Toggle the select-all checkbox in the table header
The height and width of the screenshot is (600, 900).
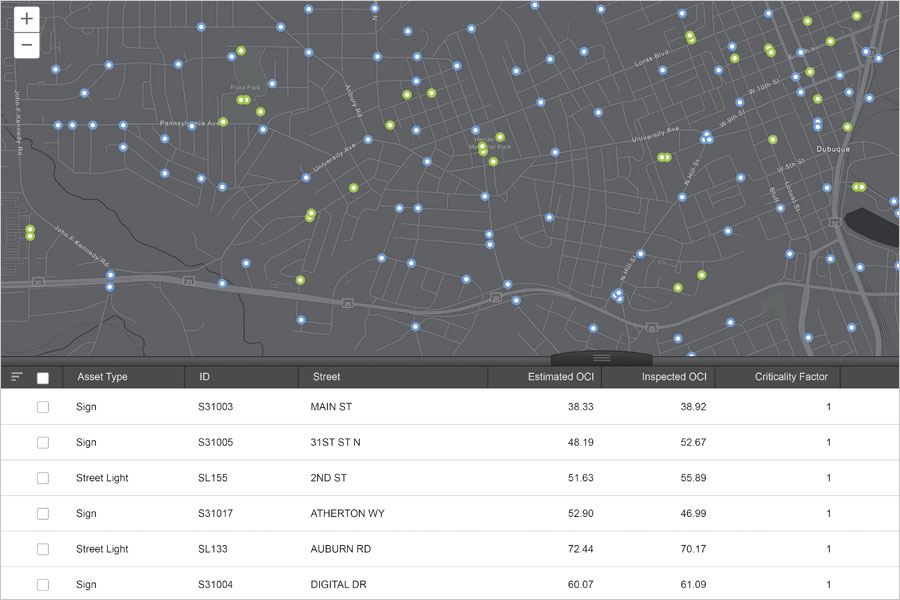coord(42,377)
